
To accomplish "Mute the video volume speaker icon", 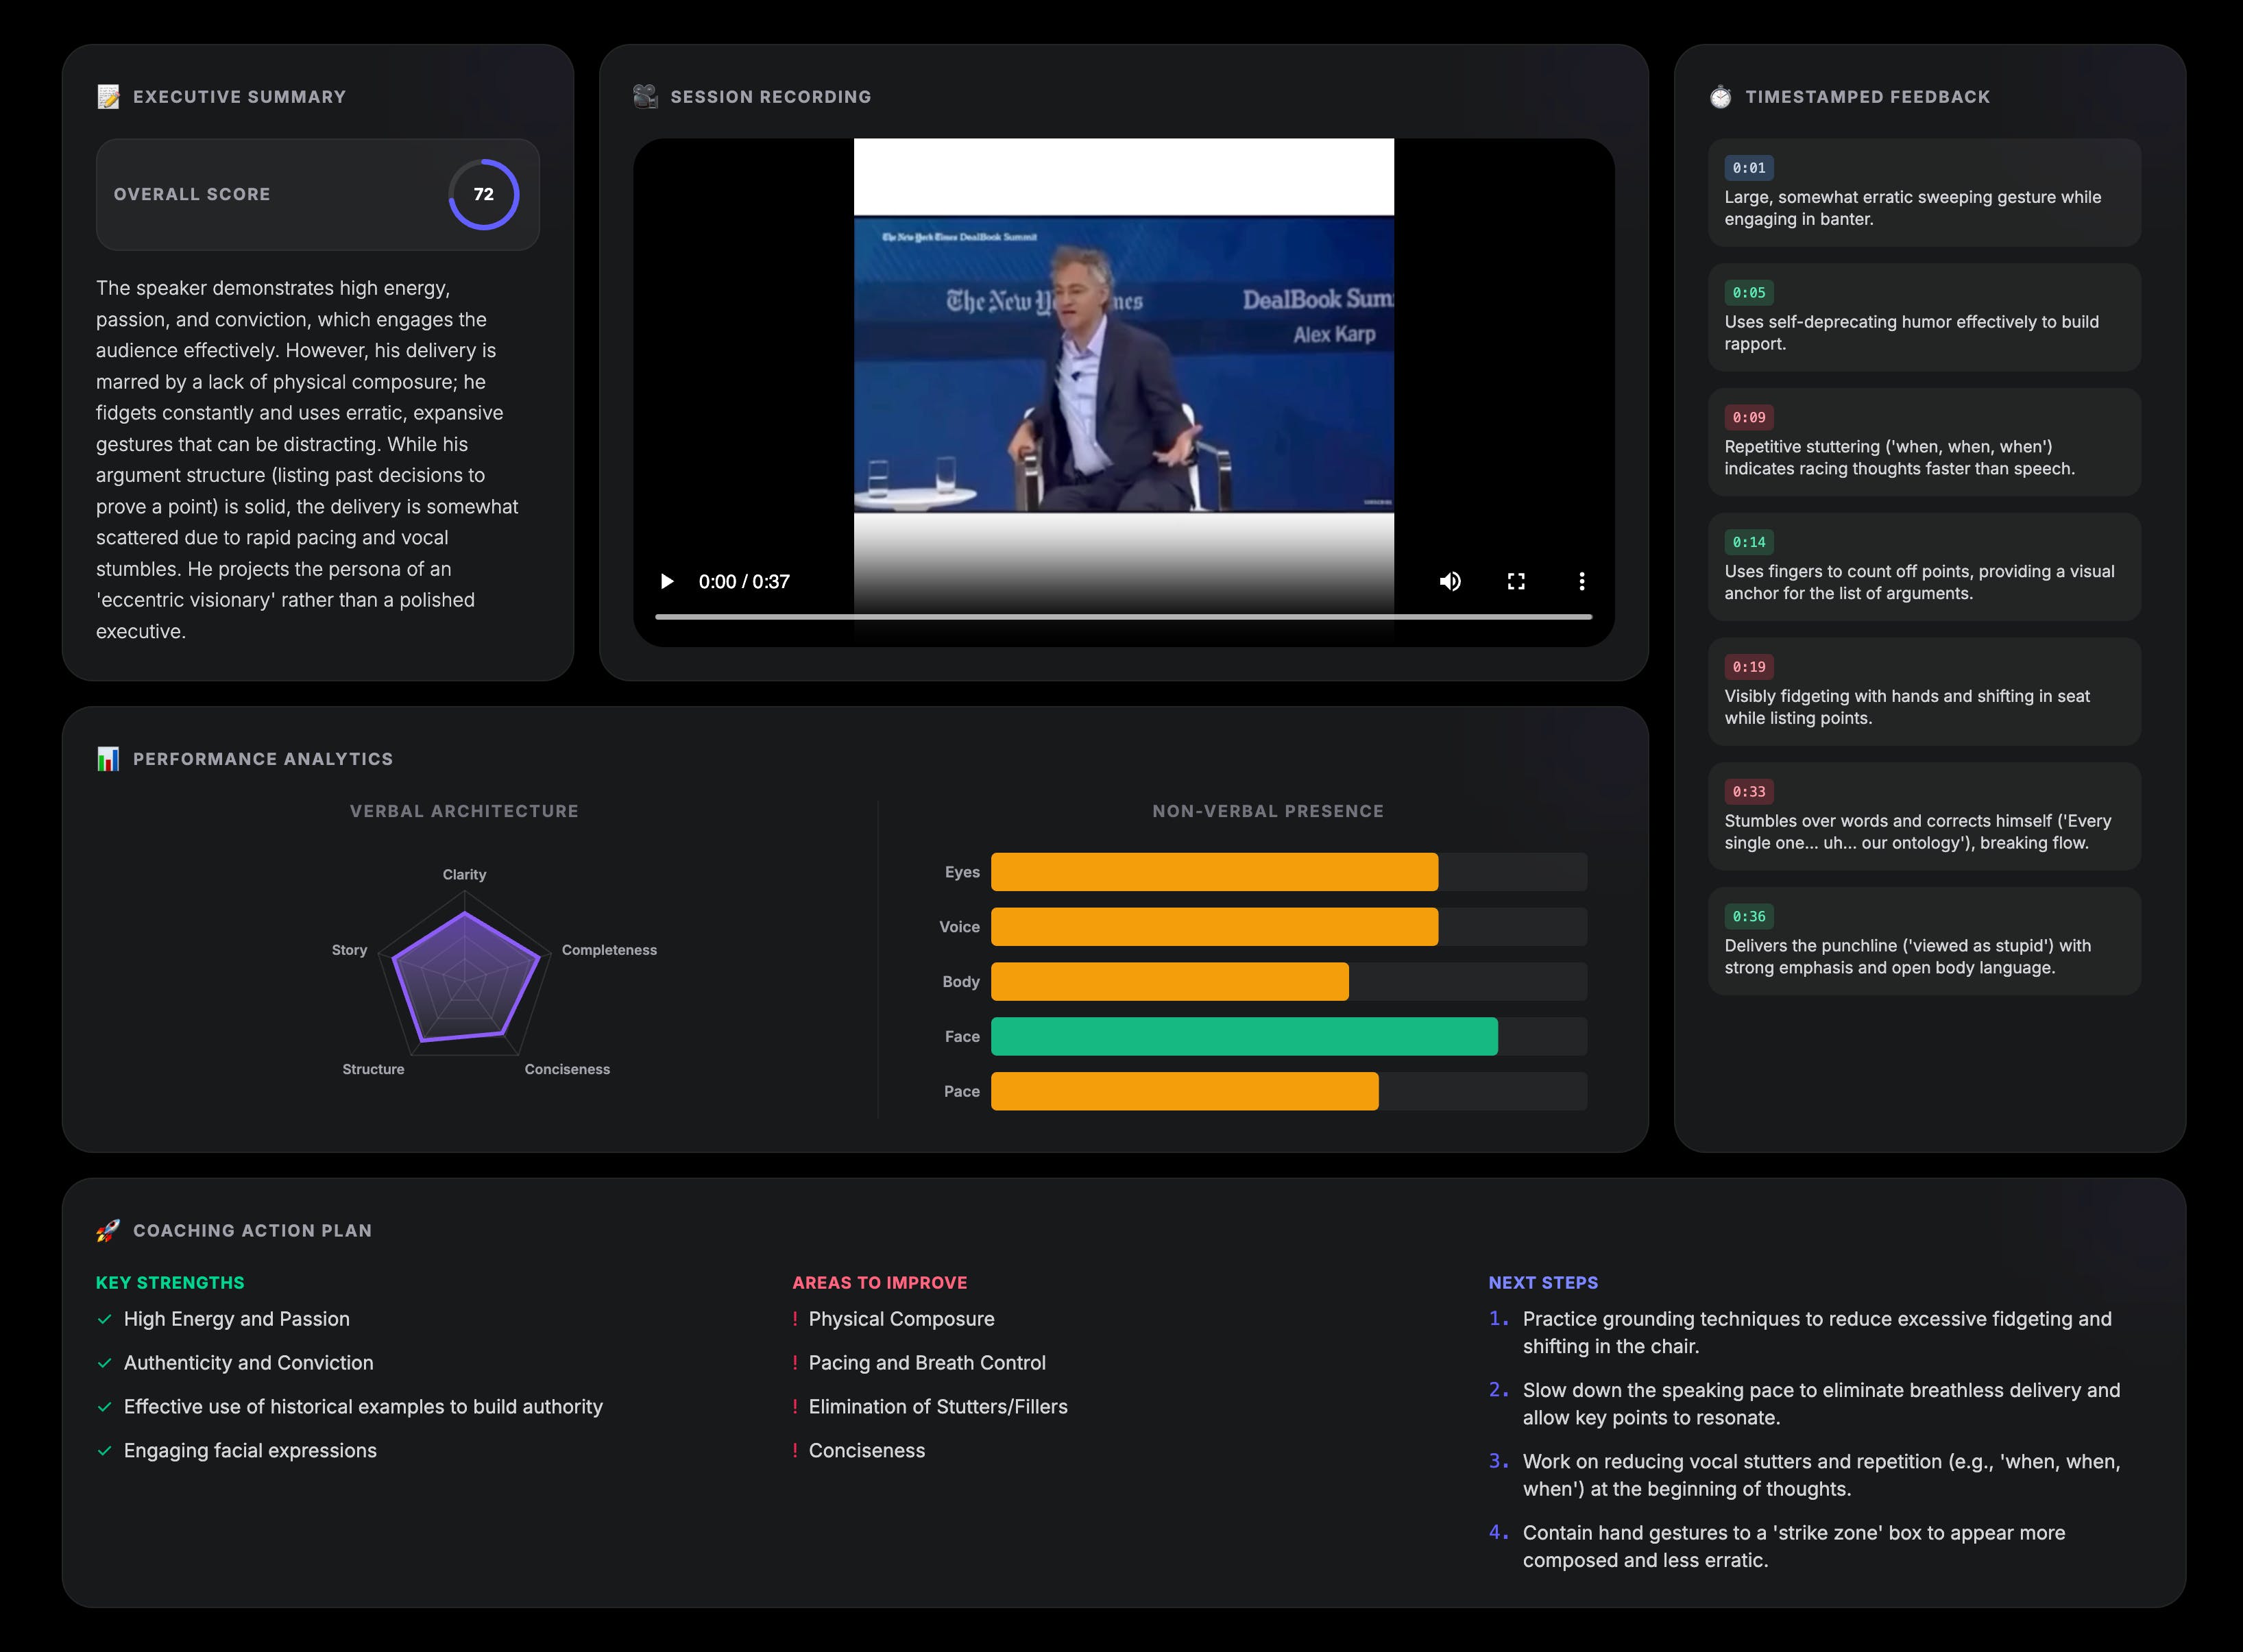I will pos(1450,581).
